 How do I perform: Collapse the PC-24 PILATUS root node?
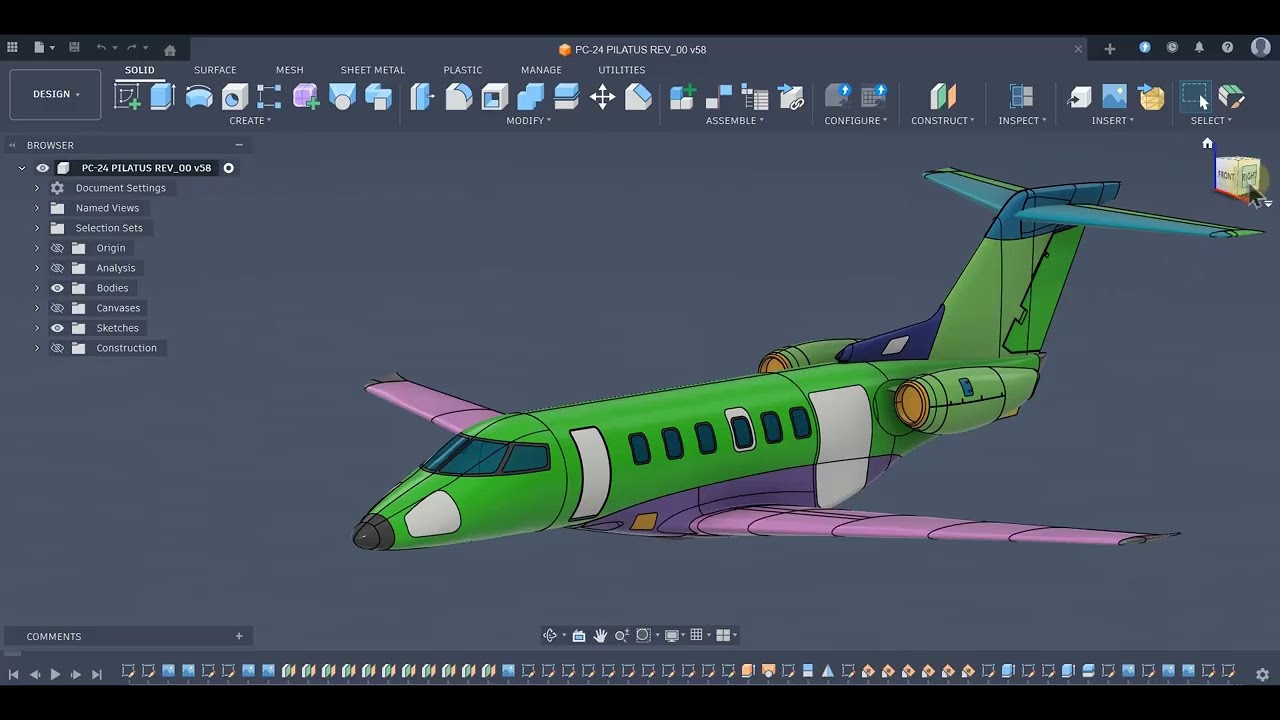tap(22, 168)
